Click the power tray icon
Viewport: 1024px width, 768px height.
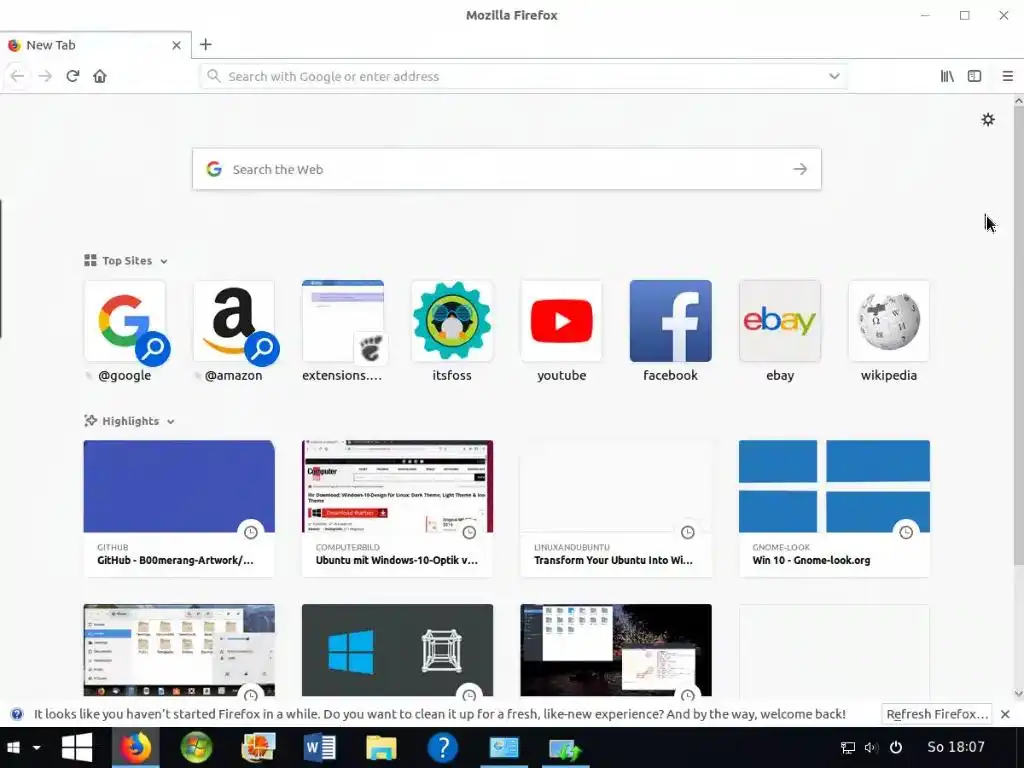click(896, 748)
